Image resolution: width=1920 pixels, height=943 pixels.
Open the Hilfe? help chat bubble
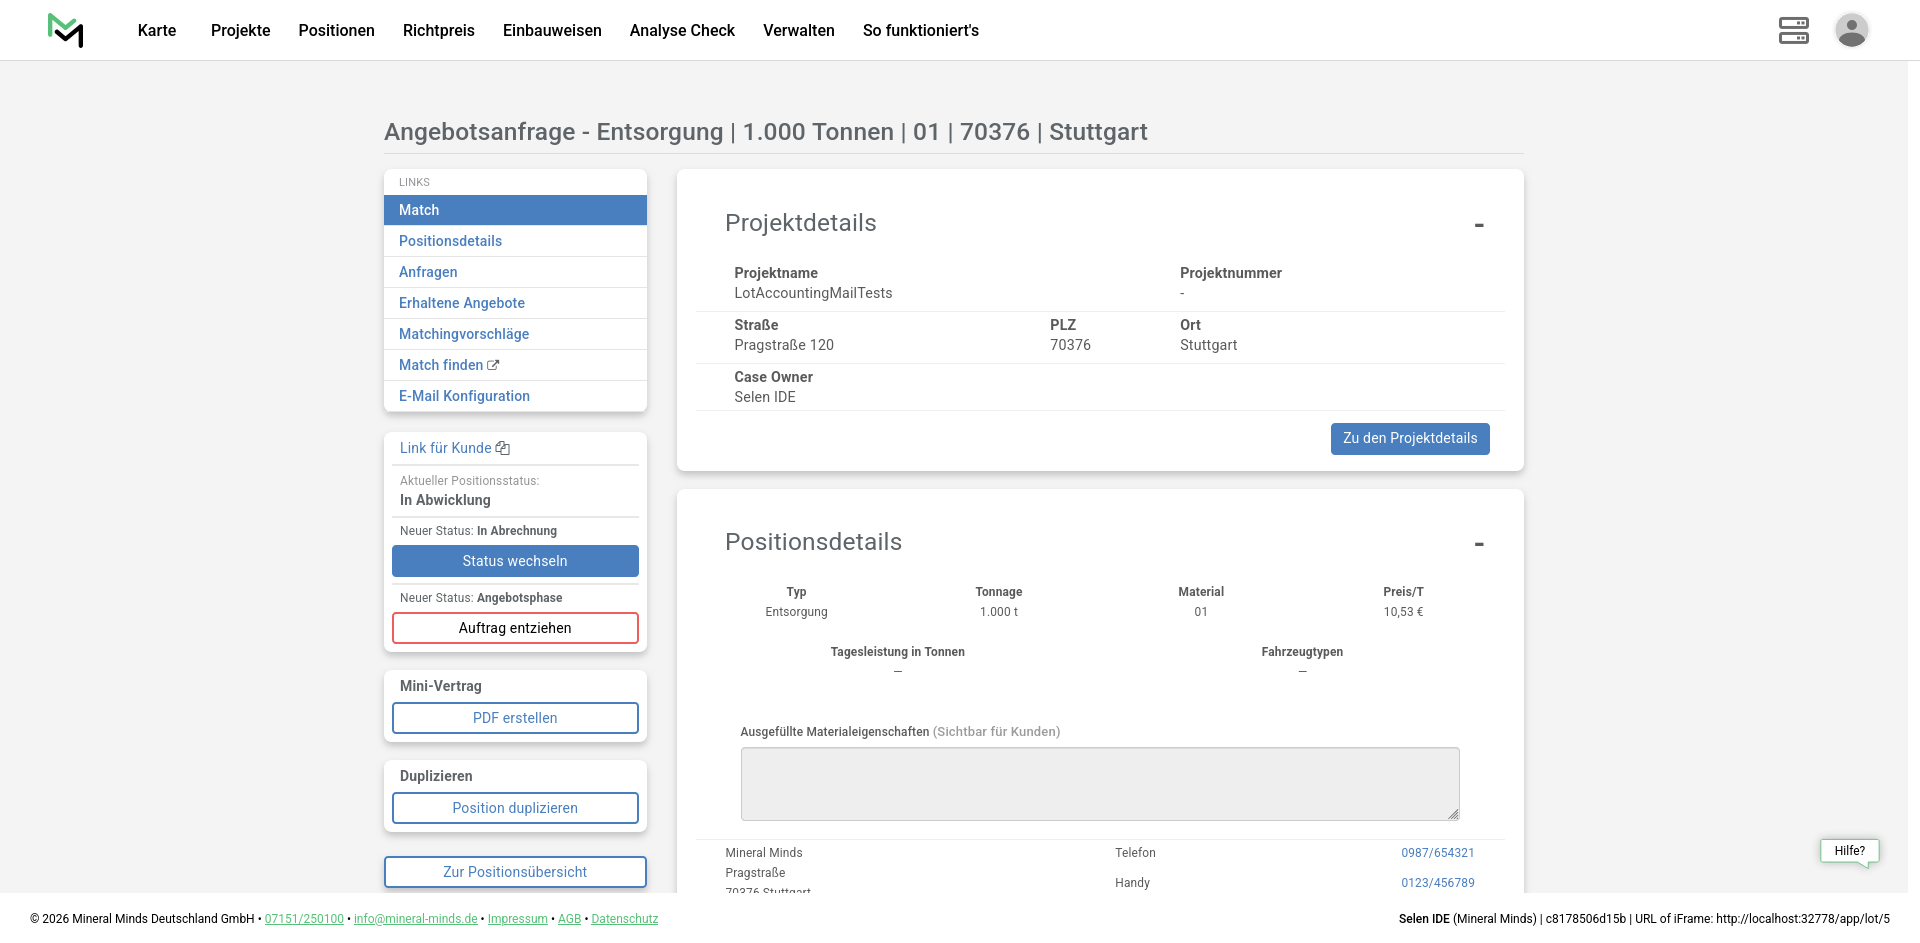pyautogui.click(x=1849, y=851)
